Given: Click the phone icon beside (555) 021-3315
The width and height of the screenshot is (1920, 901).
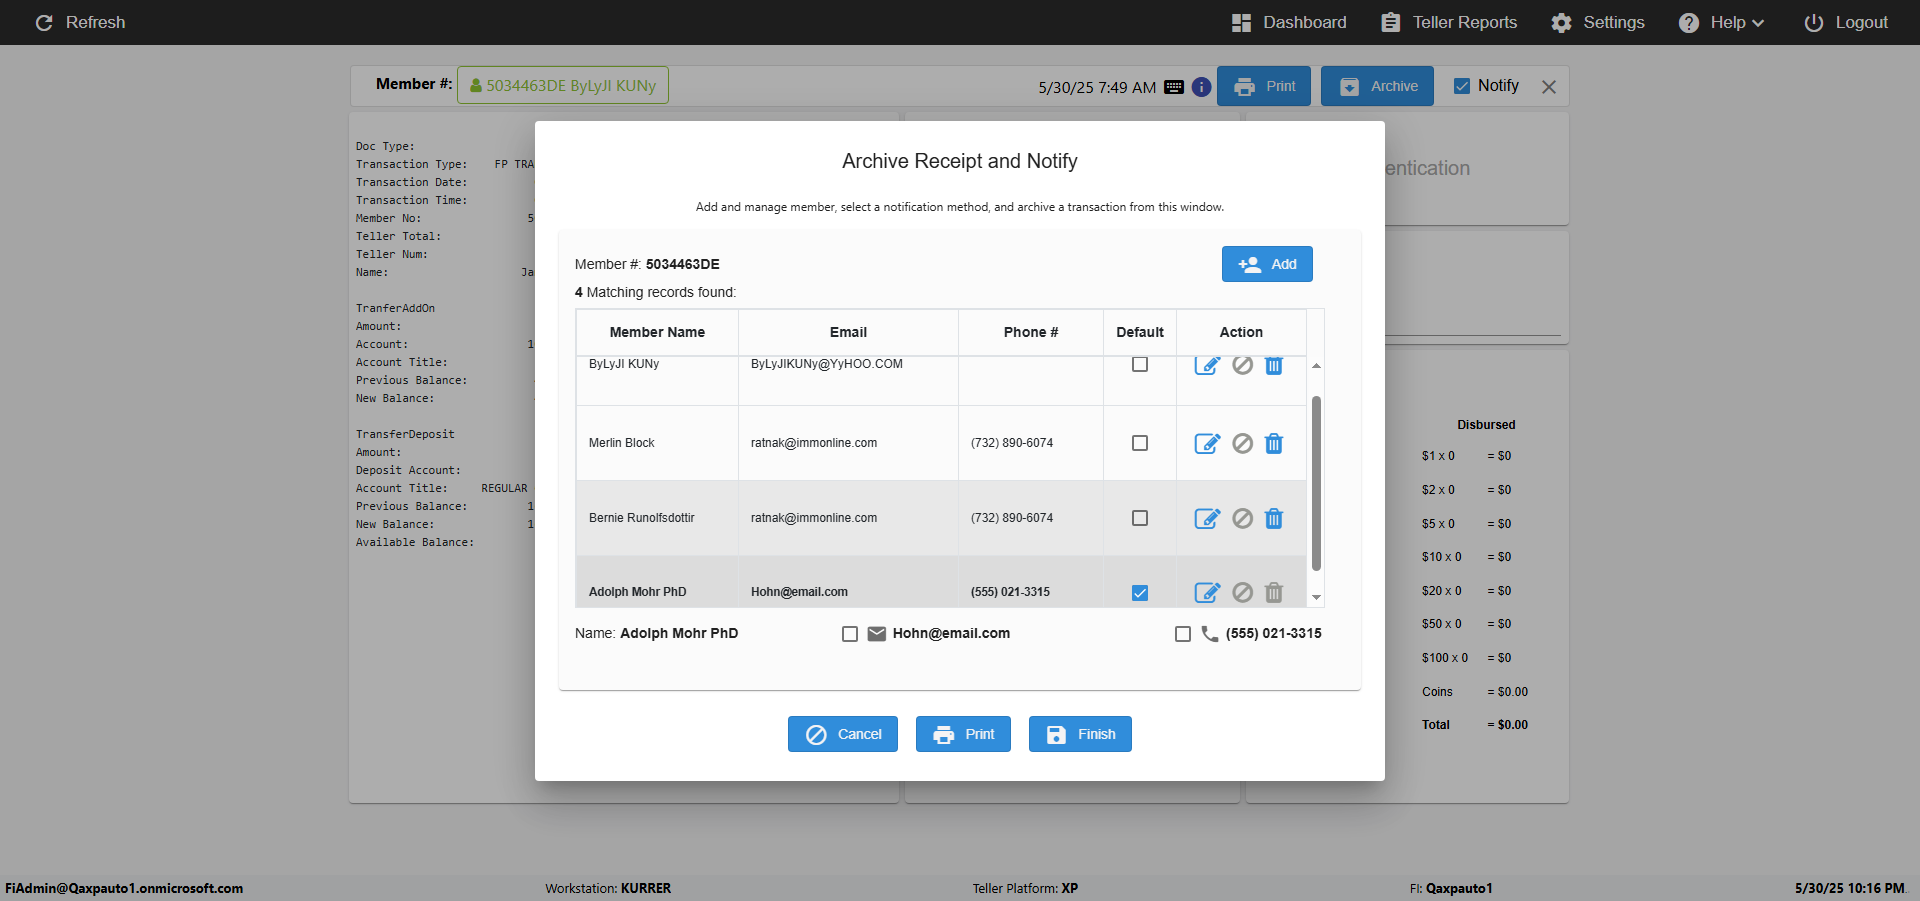Looking at the screenshot, I should pyautogui.click(x=1210, y=634).
